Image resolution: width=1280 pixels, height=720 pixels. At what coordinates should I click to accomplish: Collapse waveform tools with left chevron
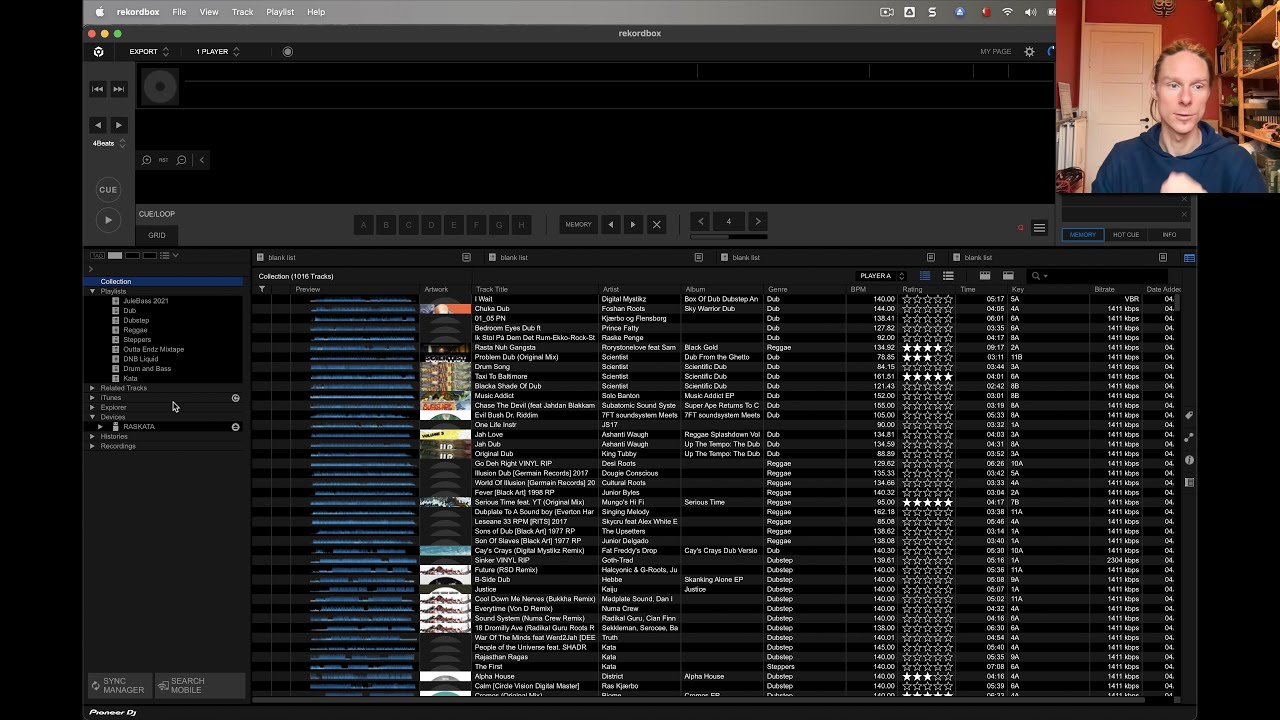(201, 160)
